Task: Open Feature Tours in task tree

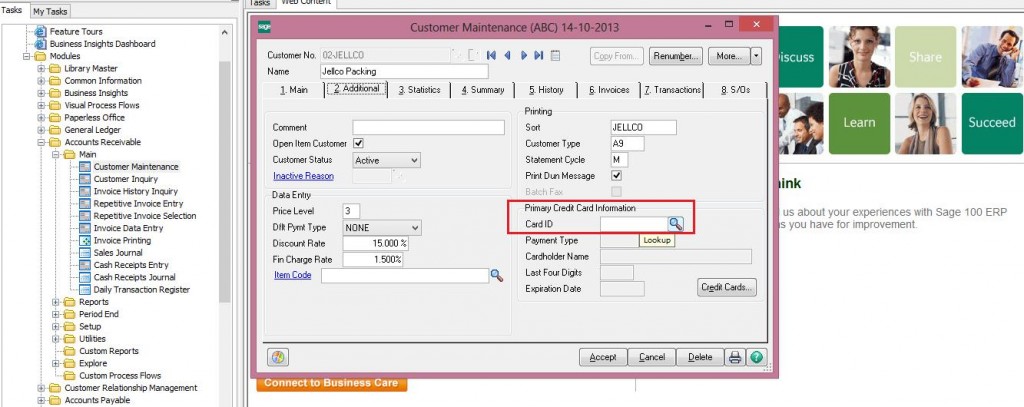Action: [x=76, y=31]
